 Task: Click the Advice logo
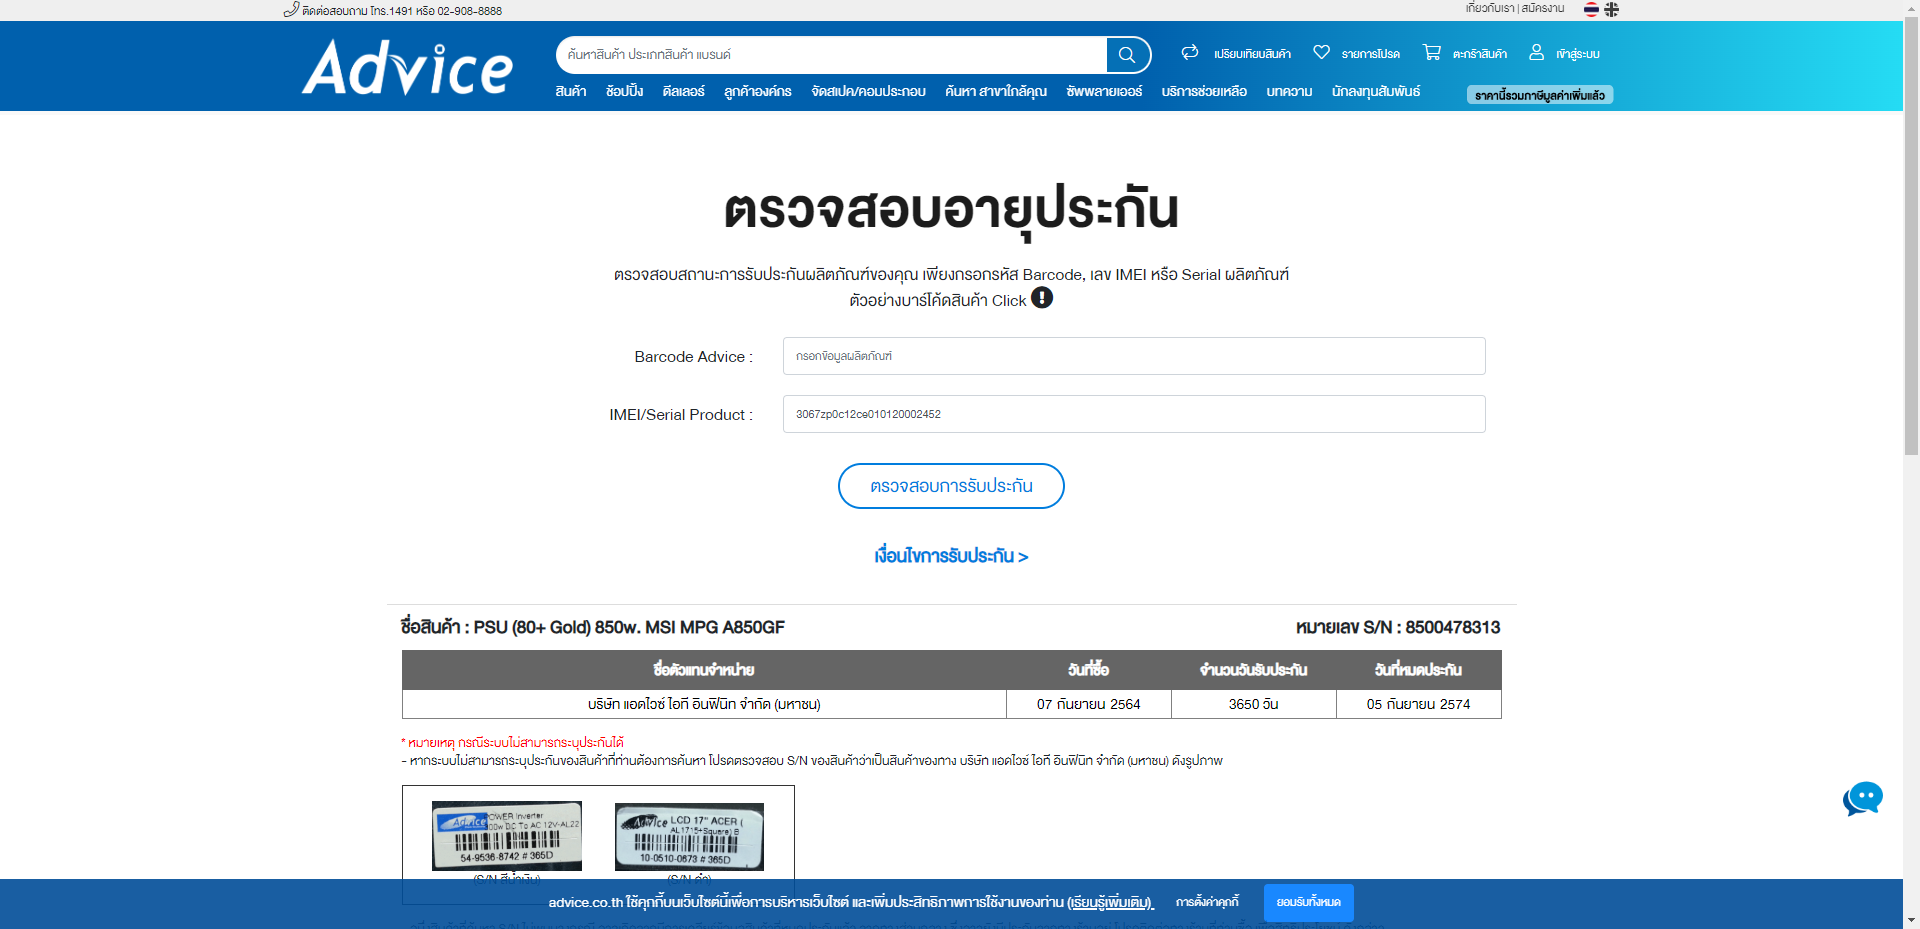click(x=408, y=67)
